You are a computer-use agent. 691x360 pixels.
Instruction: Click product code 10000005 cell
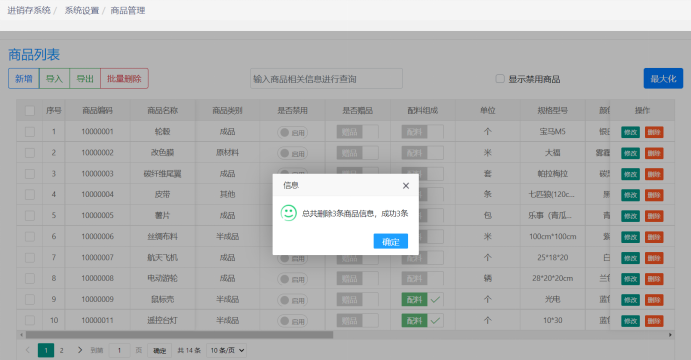(97, 215)
